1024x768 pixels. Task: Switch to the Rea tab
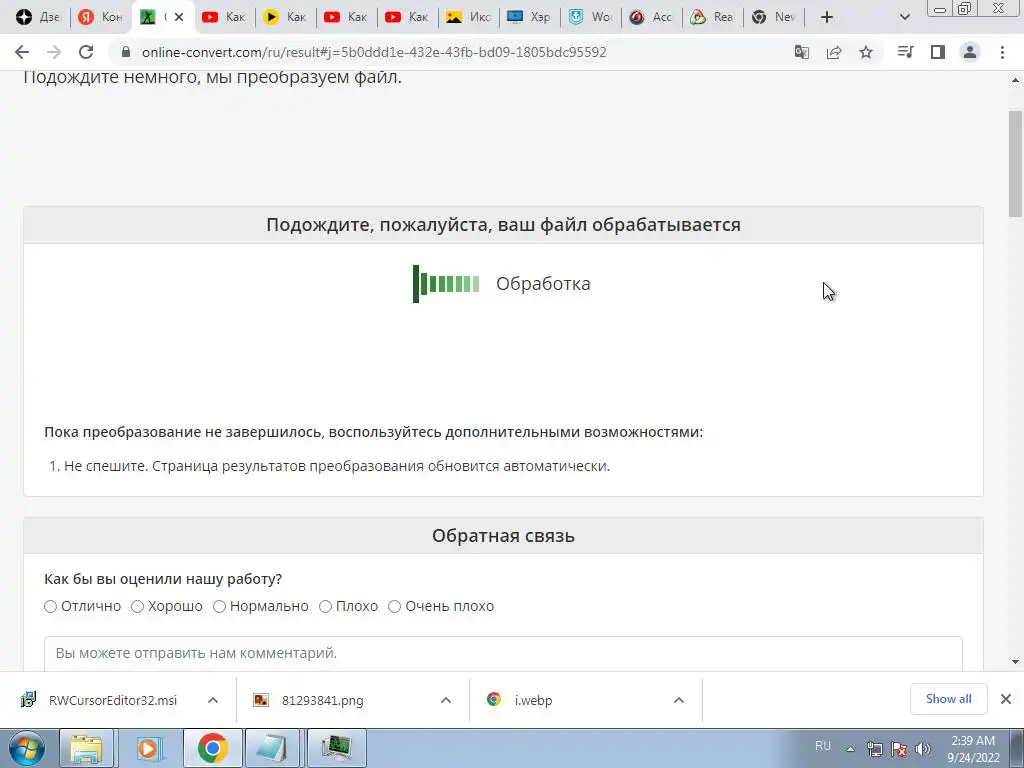tap(712, 17)
